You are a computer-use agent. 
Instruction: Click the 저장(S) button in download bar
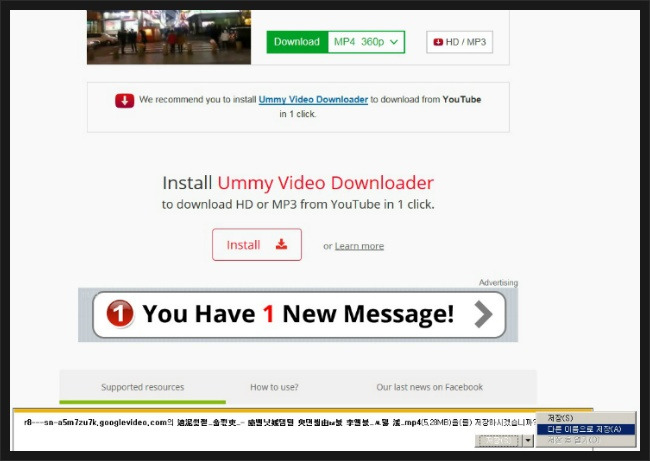click(x=499, y=440)
